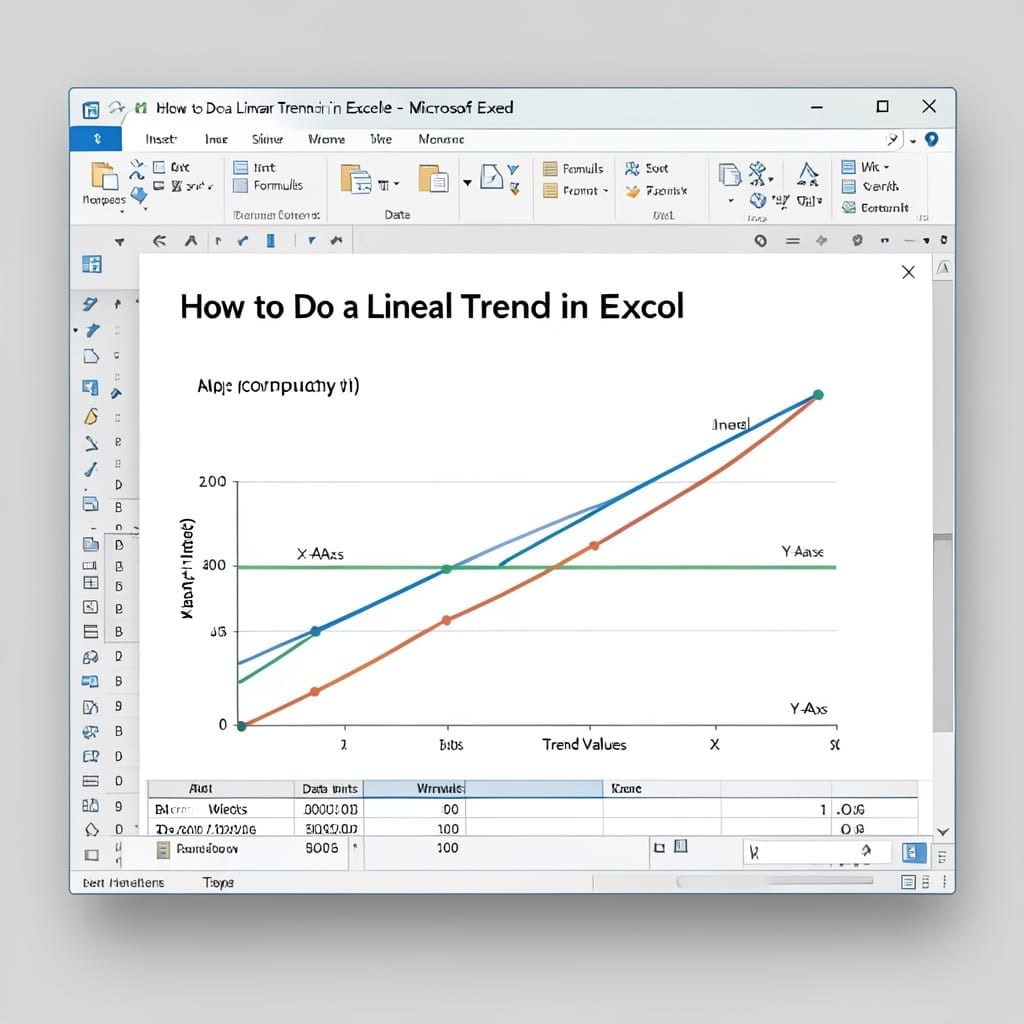Click the blue save-like icon in left sidebar
Viewport: 1024px width, 1024px height.
click(90, 387)
